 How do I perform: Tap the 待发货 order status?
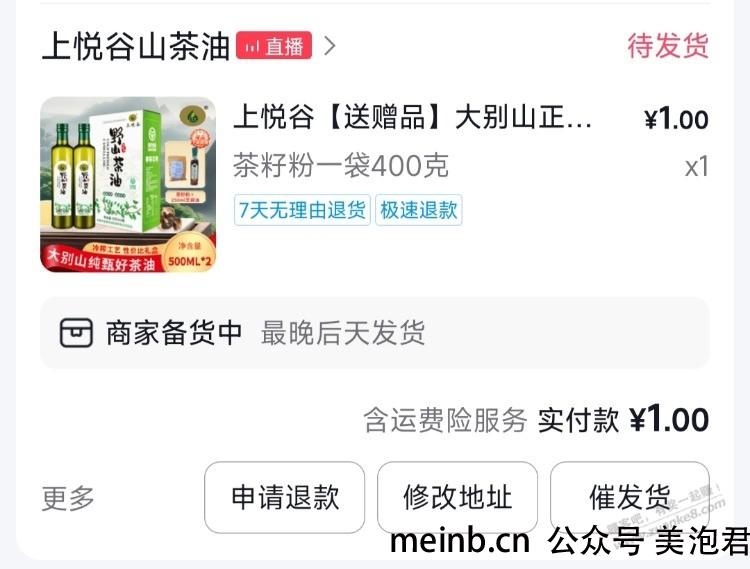click(x=668, y=46)
